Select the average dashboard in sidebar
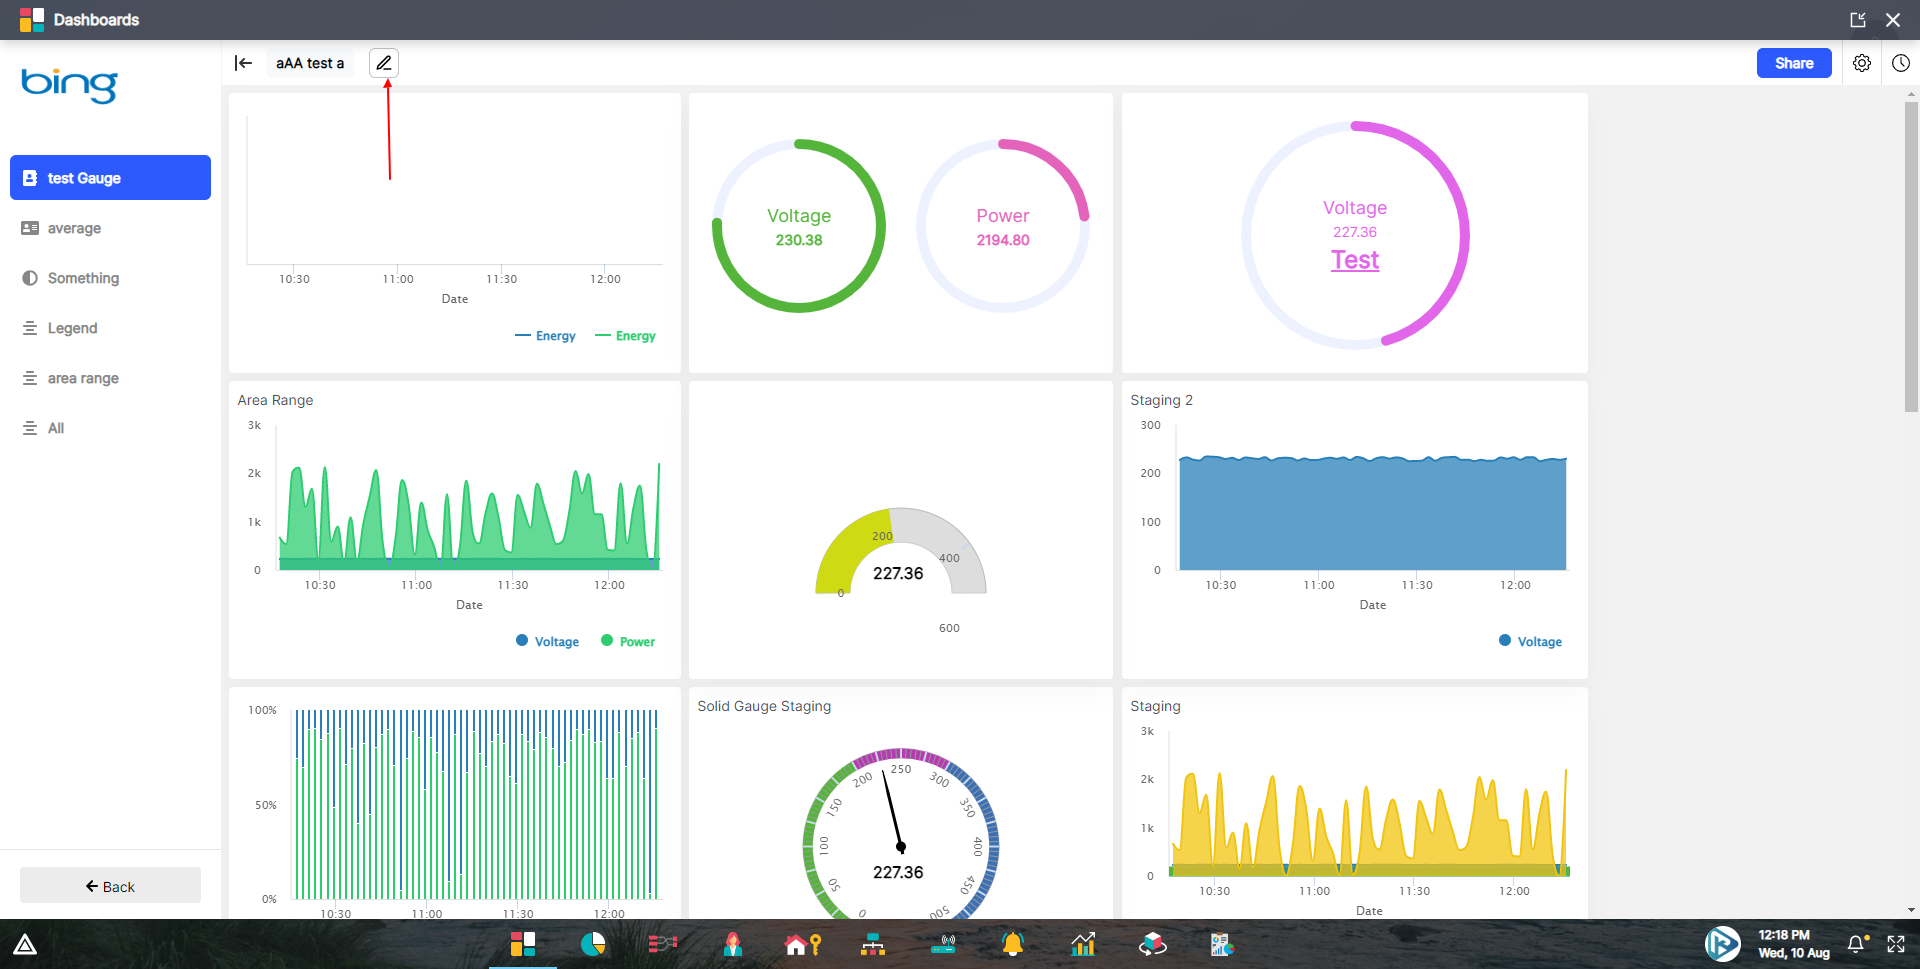This screenshot has height=969, width=1920. [73, 228]
